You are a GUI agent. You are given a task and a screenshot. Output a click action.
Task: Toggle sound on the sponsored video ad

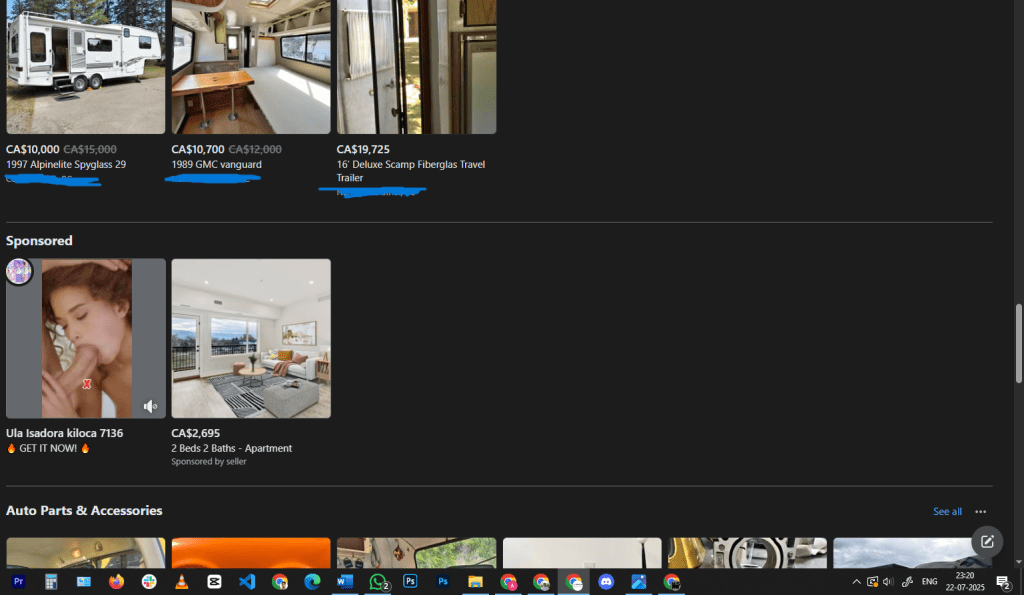tap(150, 406)
